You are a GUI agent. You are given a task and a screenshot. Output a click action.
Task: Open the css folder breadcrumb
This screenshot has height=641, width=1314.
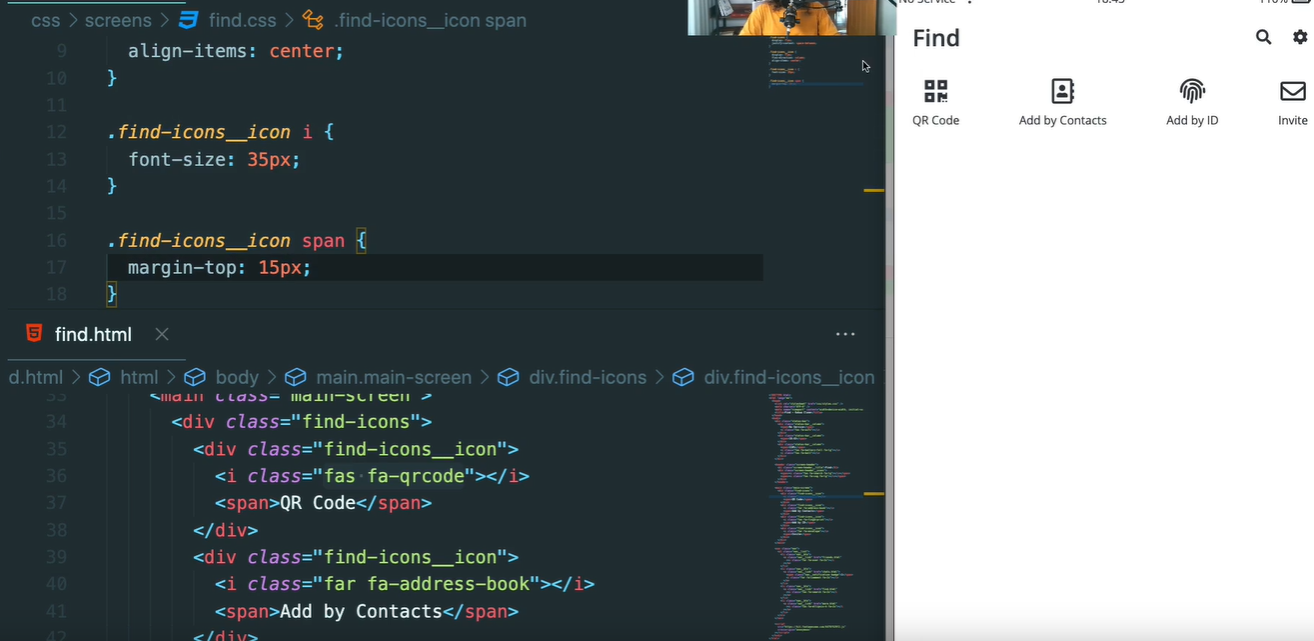pos(45,20)
